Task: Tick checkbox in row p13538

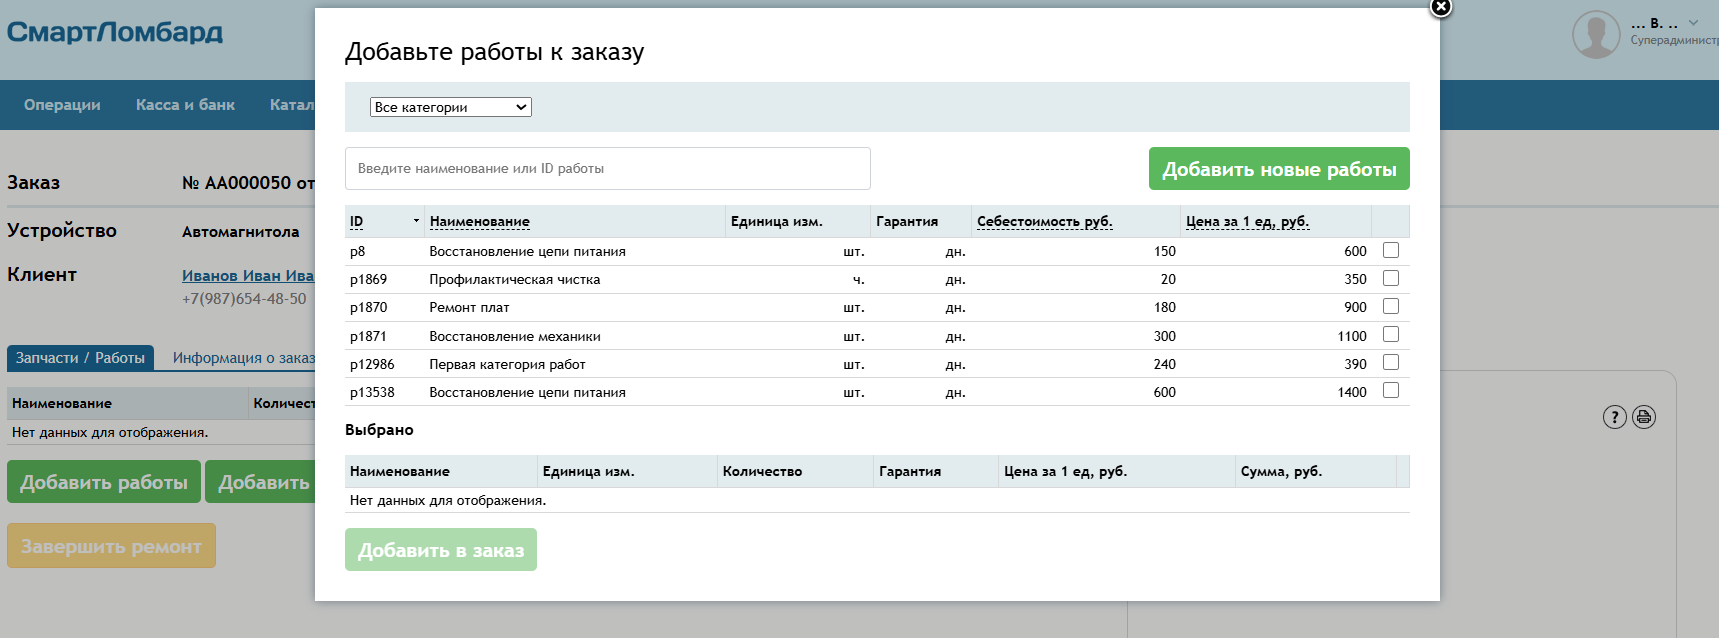Action: pyautogui.click(x=1391, y=390)
